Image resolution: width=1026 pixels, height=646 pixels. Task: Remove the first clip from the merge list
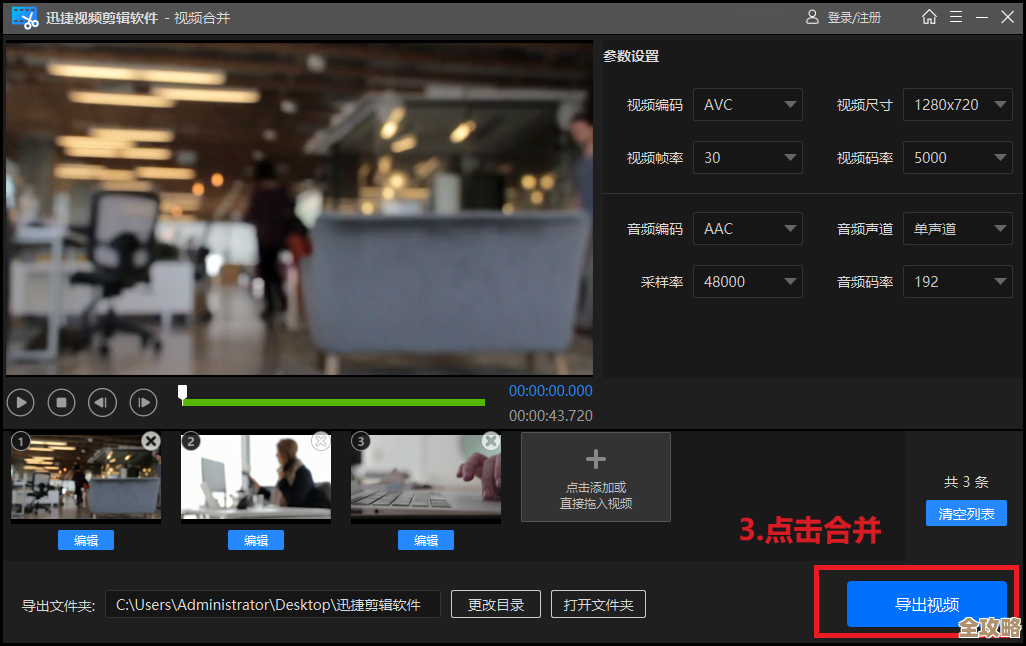(151, 440)
